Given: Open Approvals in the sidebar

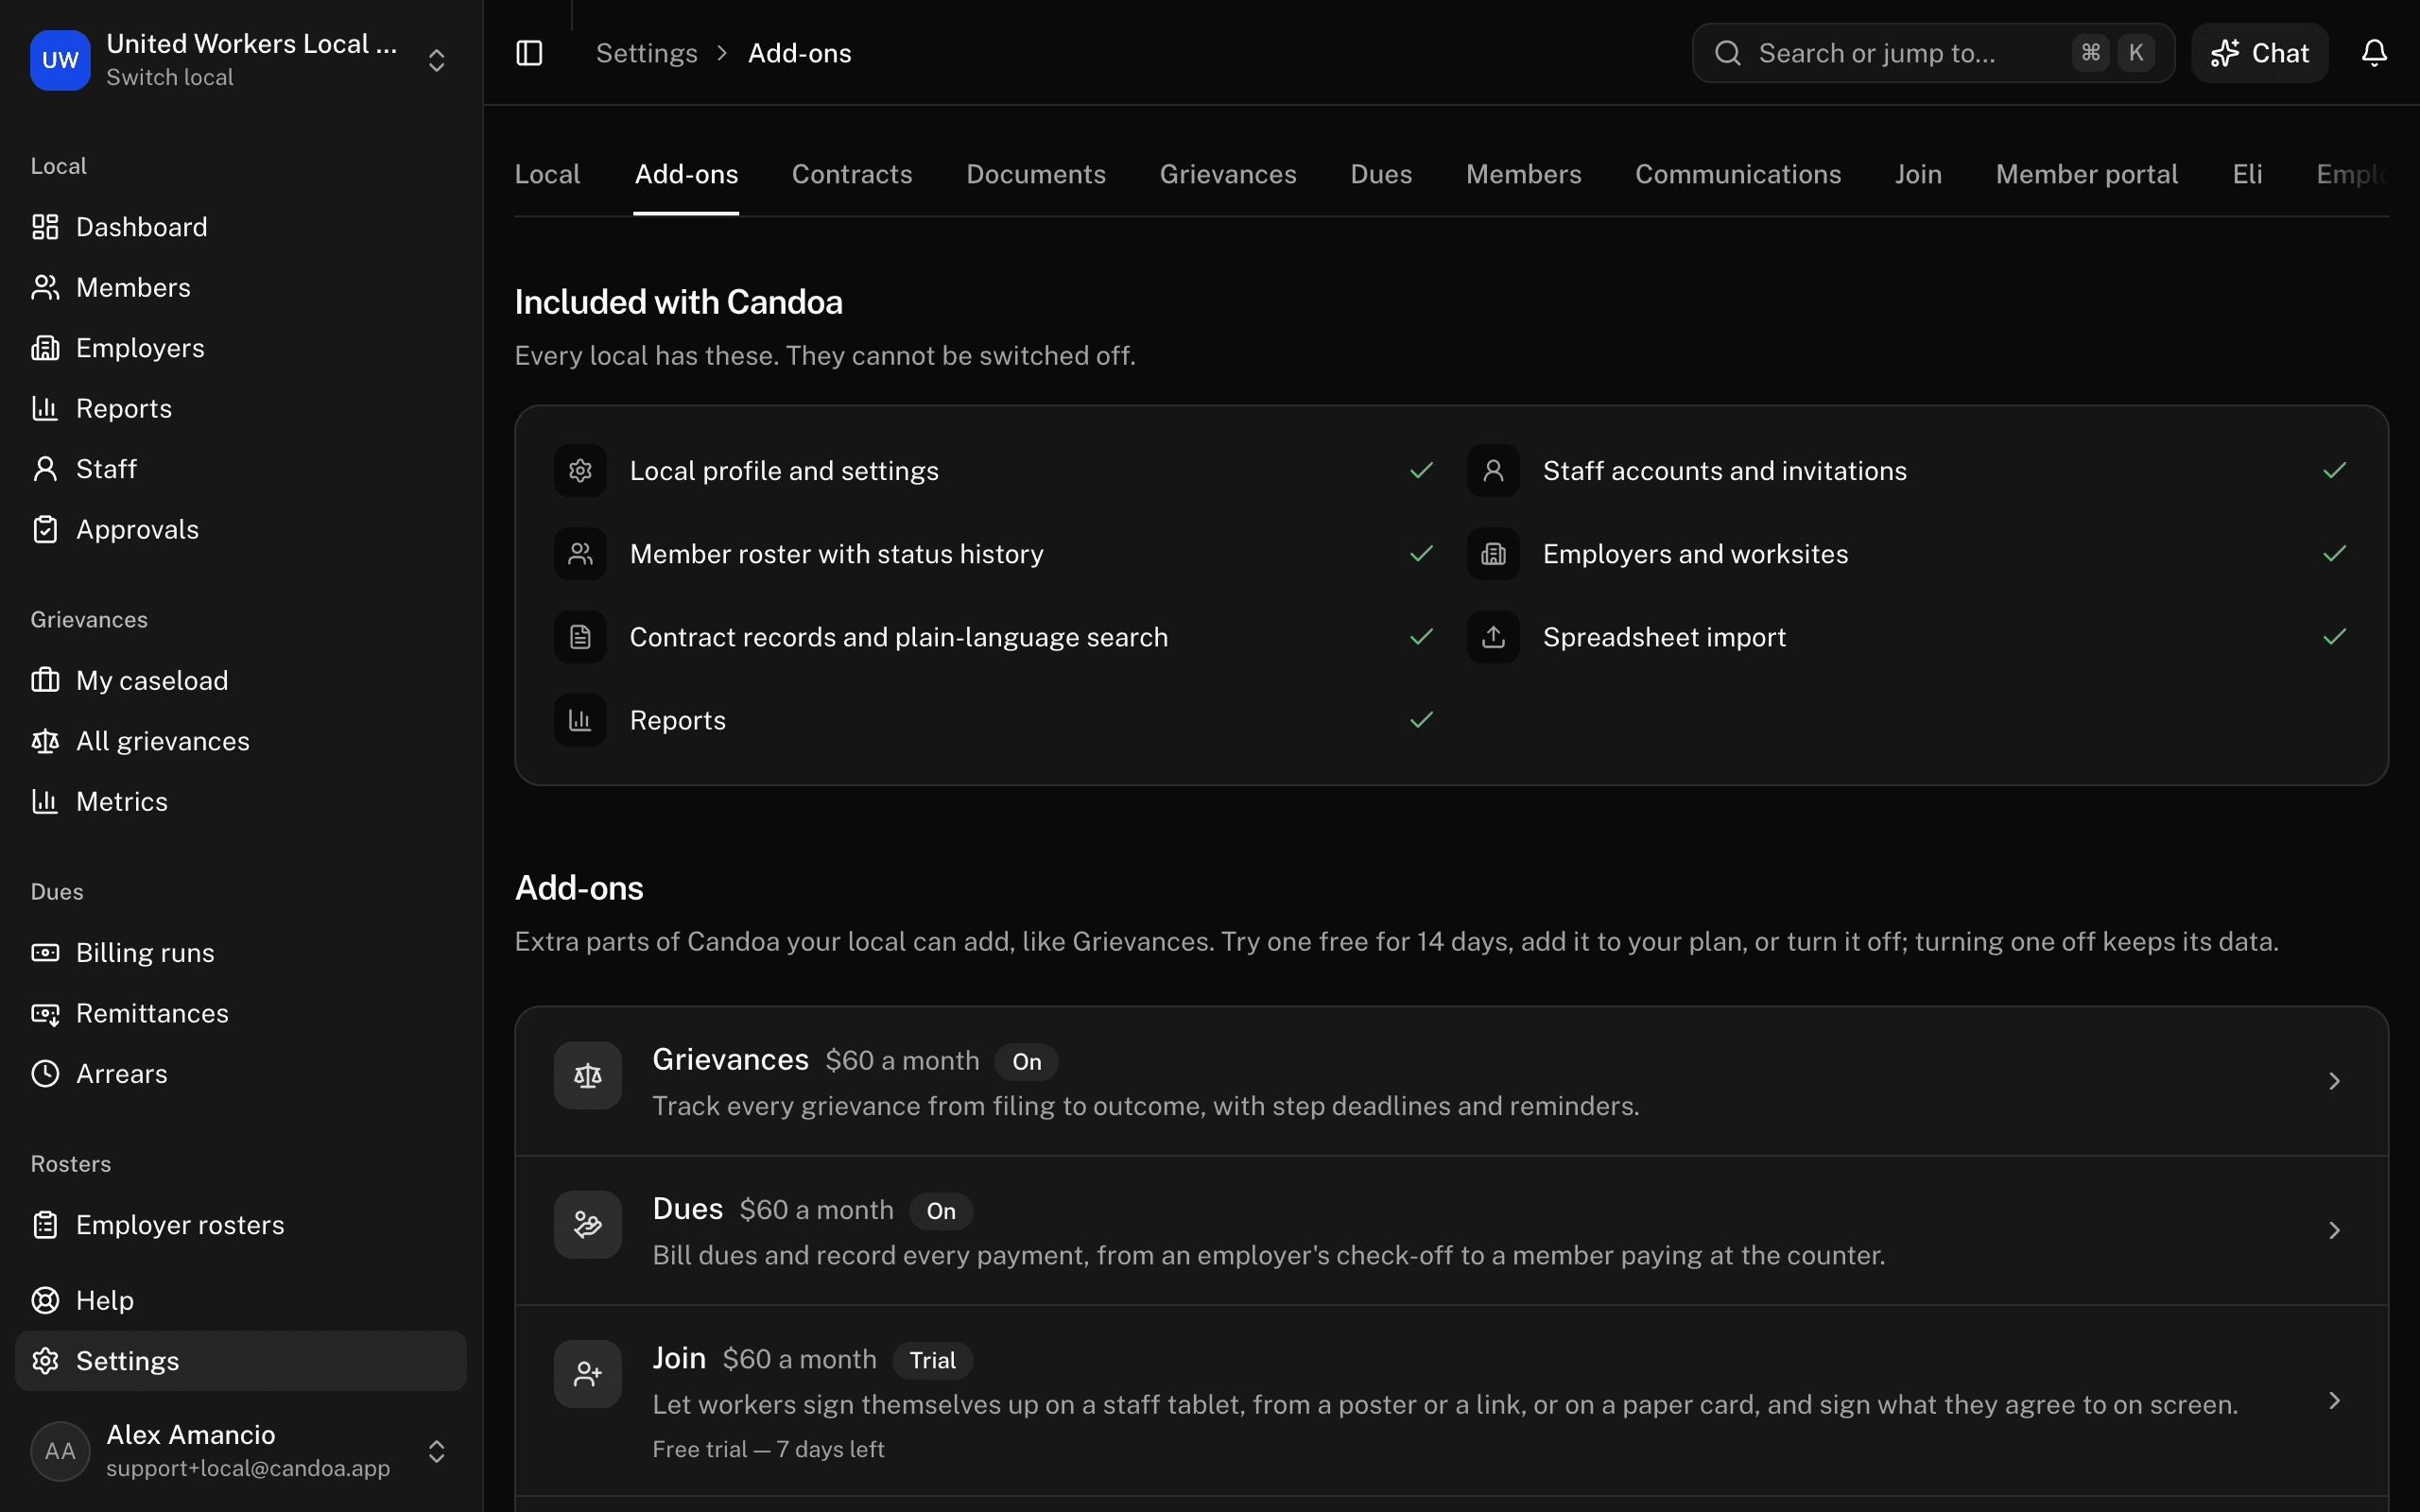Looking at the screenshot, I should (x=241, y=529).
